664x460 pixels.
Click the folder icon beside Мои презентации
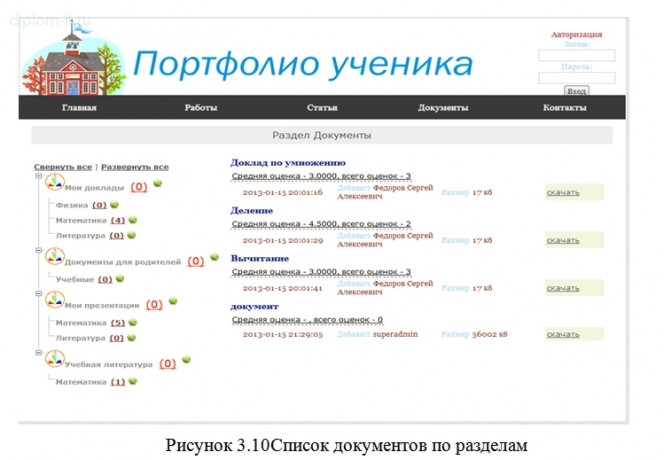click(x=55, y=300)
